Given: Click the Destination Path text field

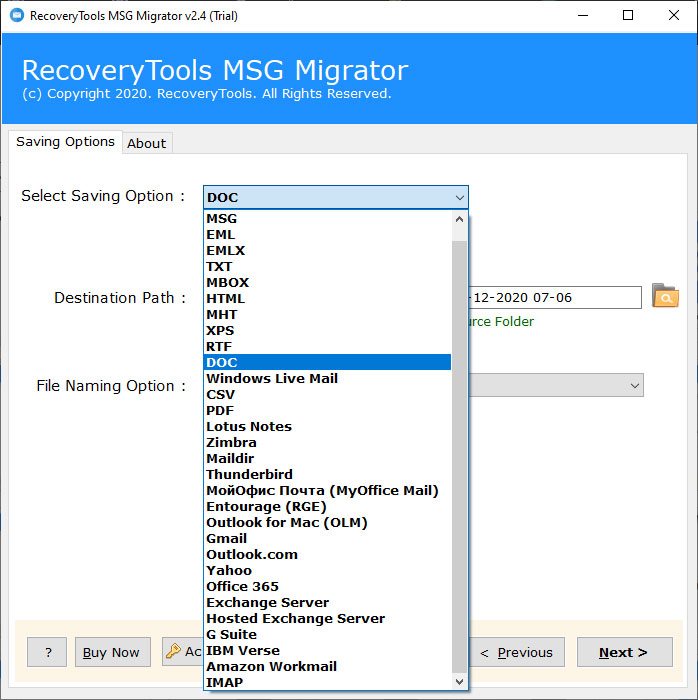Looking at the screenshot, I should 555,297.
